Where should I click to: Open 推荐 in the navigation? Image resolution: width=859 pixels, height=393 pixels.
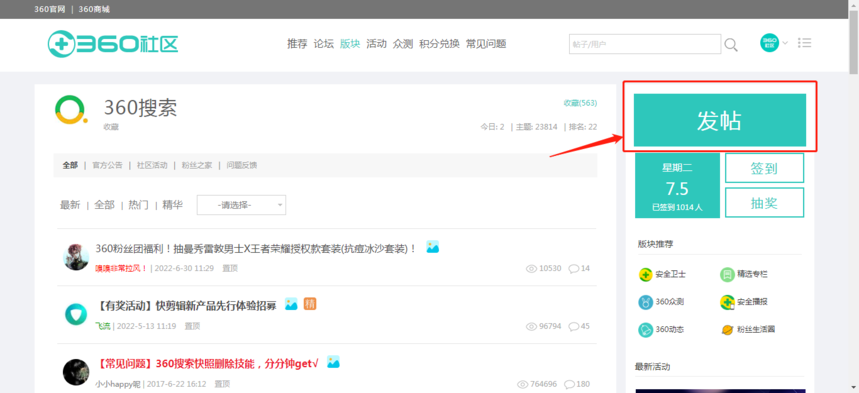point(297,44)
